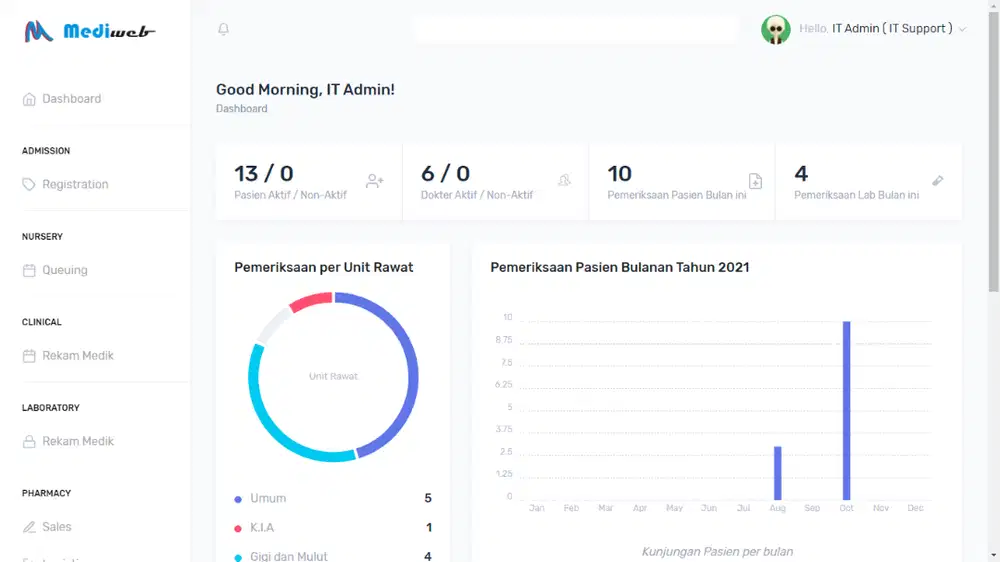Toggle the K.I.A legend entry
This screenshot has height=562, width=1000.
pyautogui.click(x=261, y=527)
